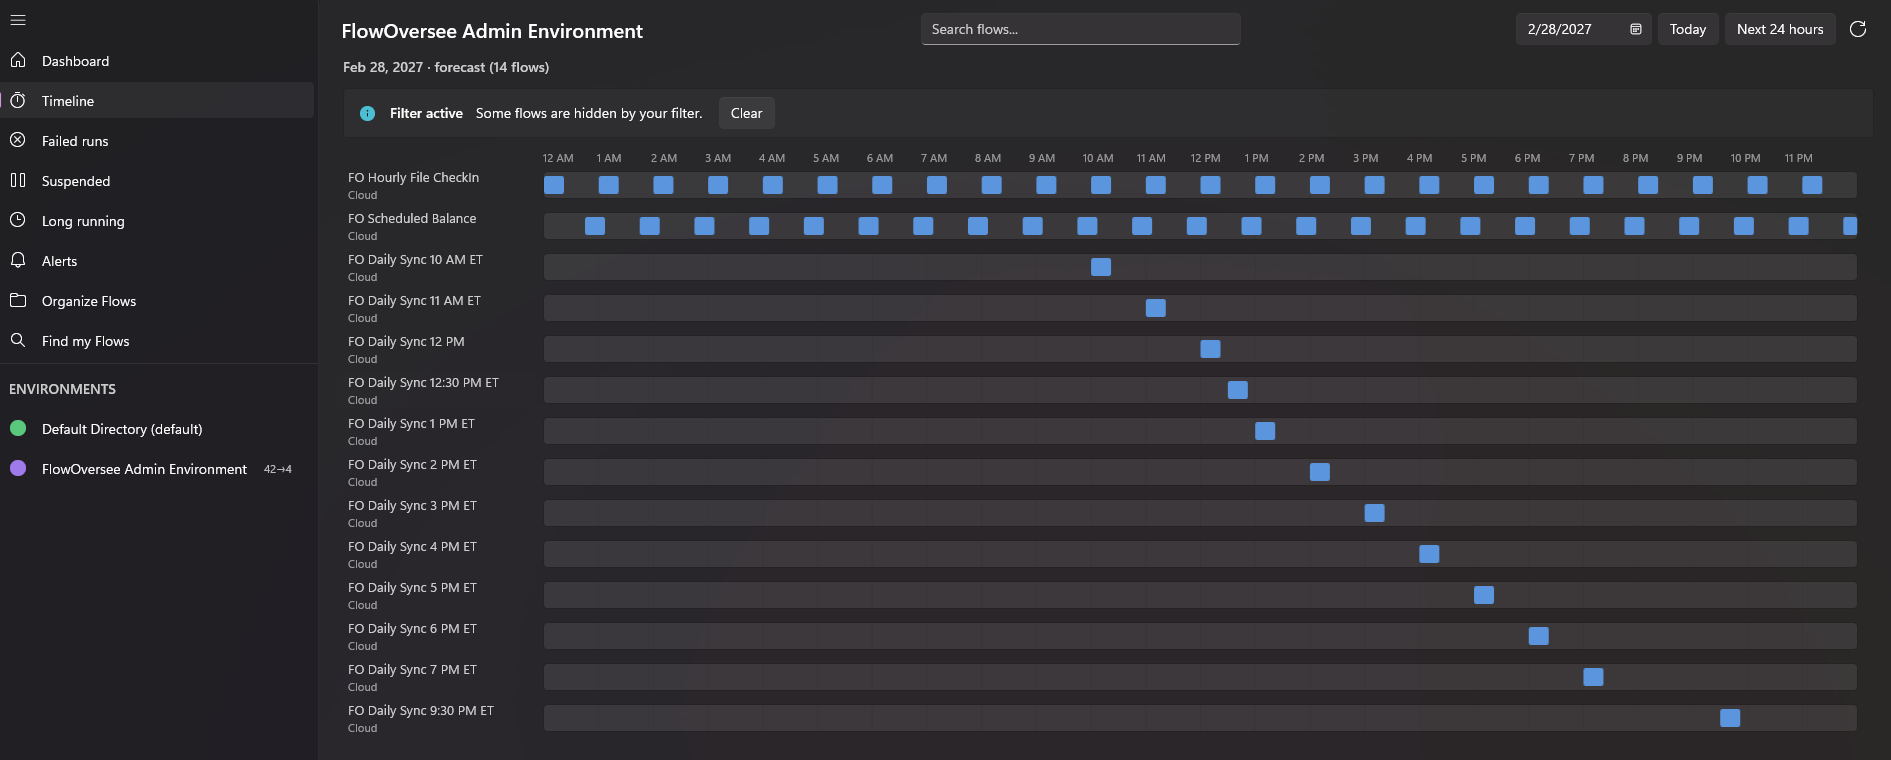1891x760 pixels.
Task: Focus the Search flows input
Action: click(x=1080, y=29)
